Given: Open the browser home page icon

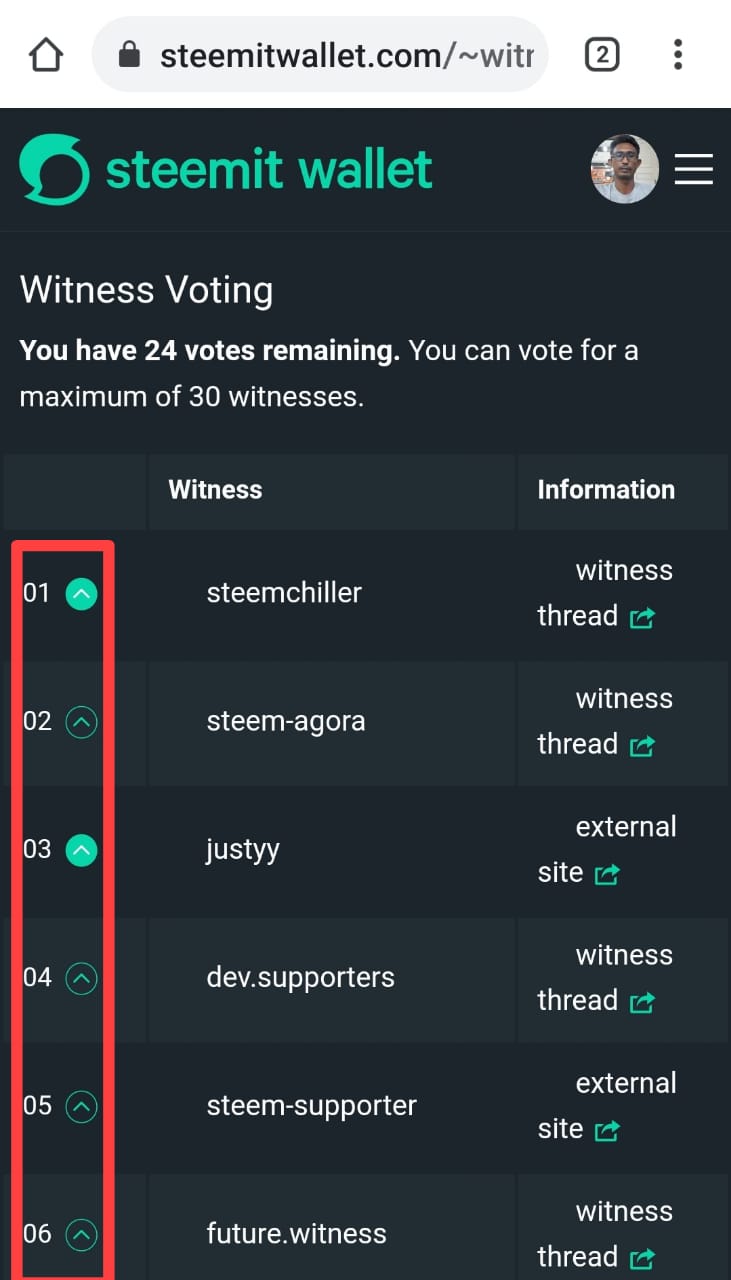Looking at the screenshot, I should (46, 55).
